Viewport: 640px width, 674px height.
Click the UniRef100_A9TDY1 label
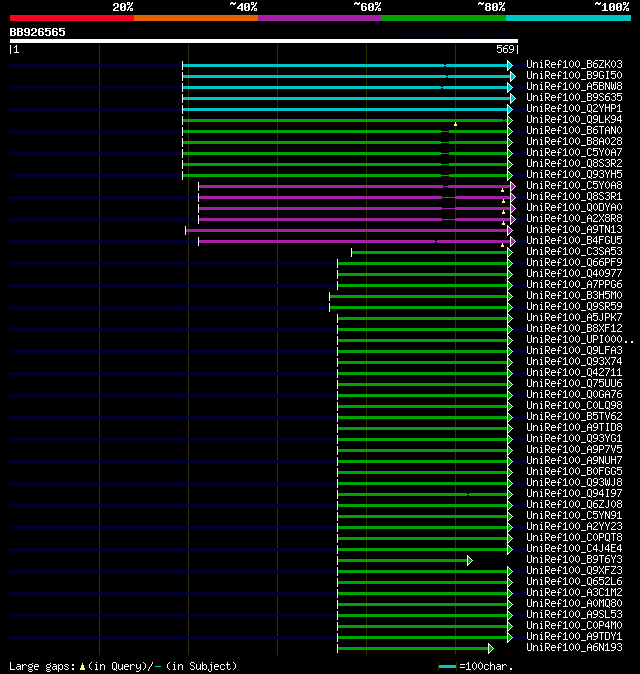point(574,637)
